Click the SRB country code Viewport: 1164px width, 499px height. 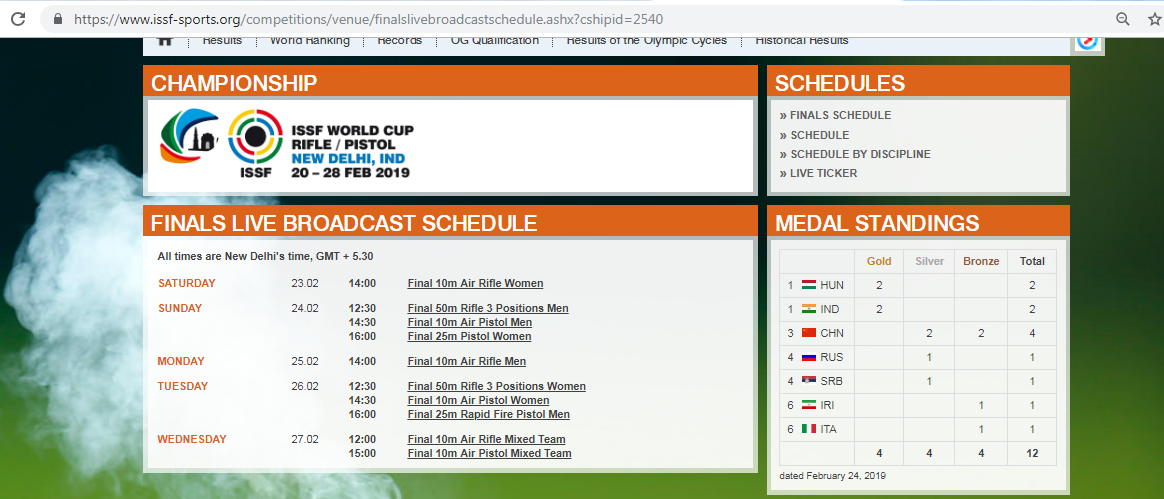831,381
